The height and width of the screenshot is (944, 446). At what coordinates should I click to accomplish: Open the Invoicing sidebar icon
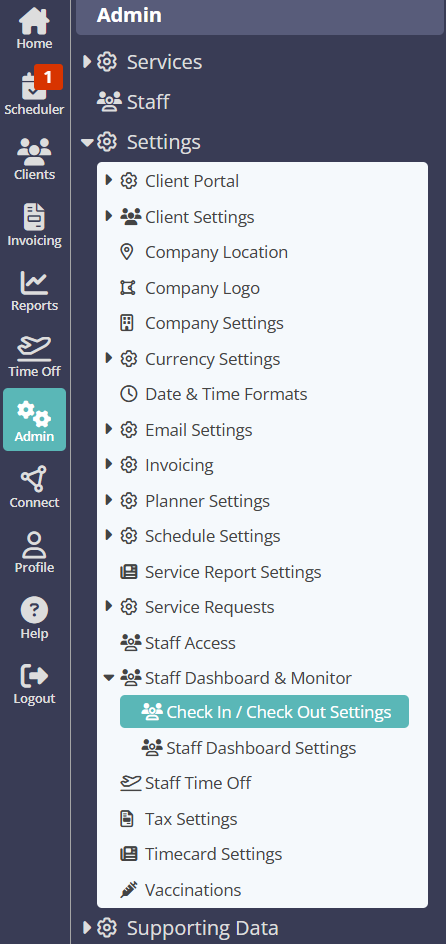coord(34,217)
